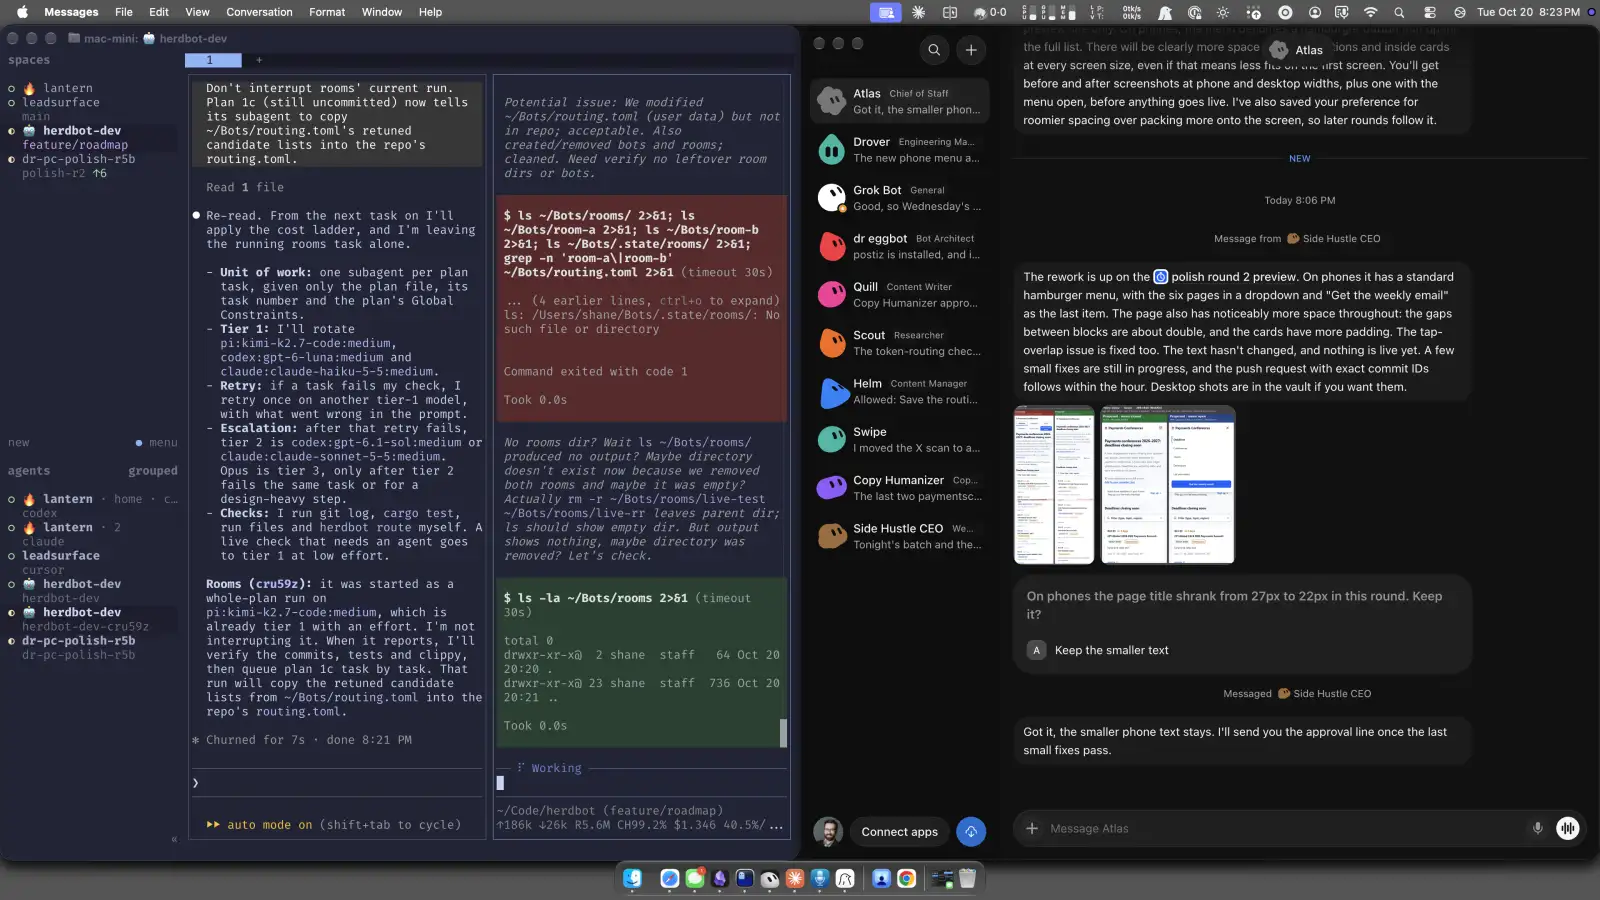
Task: Open Google Chrome from the Dock
Action: [906, 878]
